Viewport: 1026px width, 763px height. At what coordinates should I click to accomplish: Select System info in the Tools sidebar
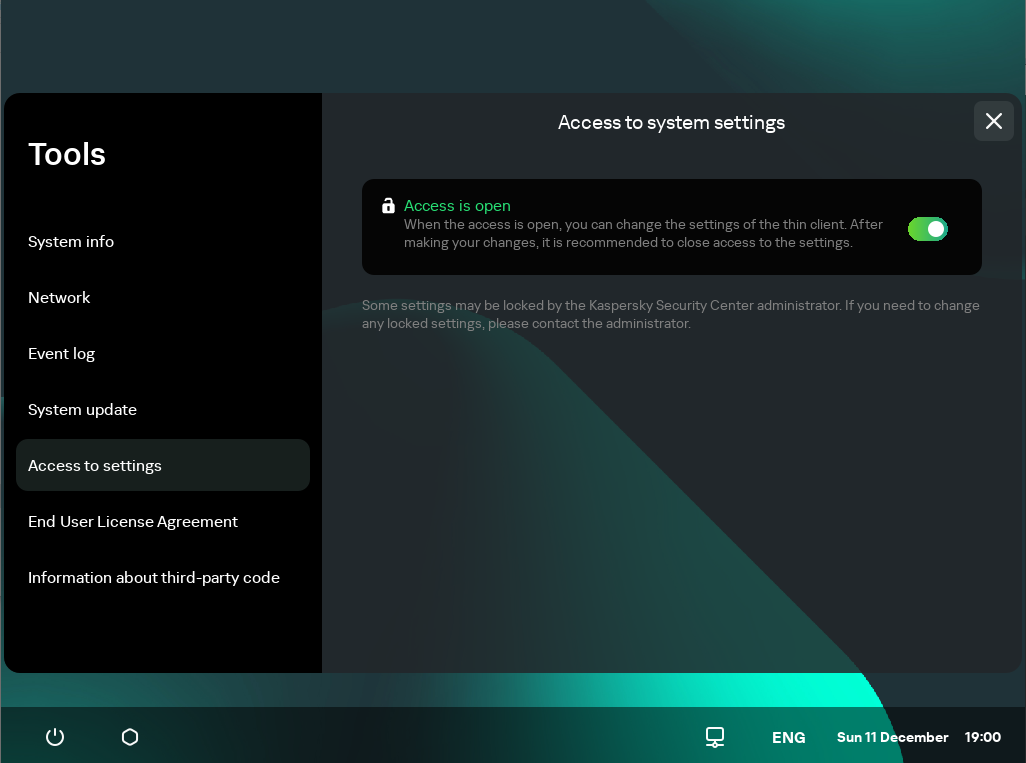pyautogui.click(x=71, y=241)
